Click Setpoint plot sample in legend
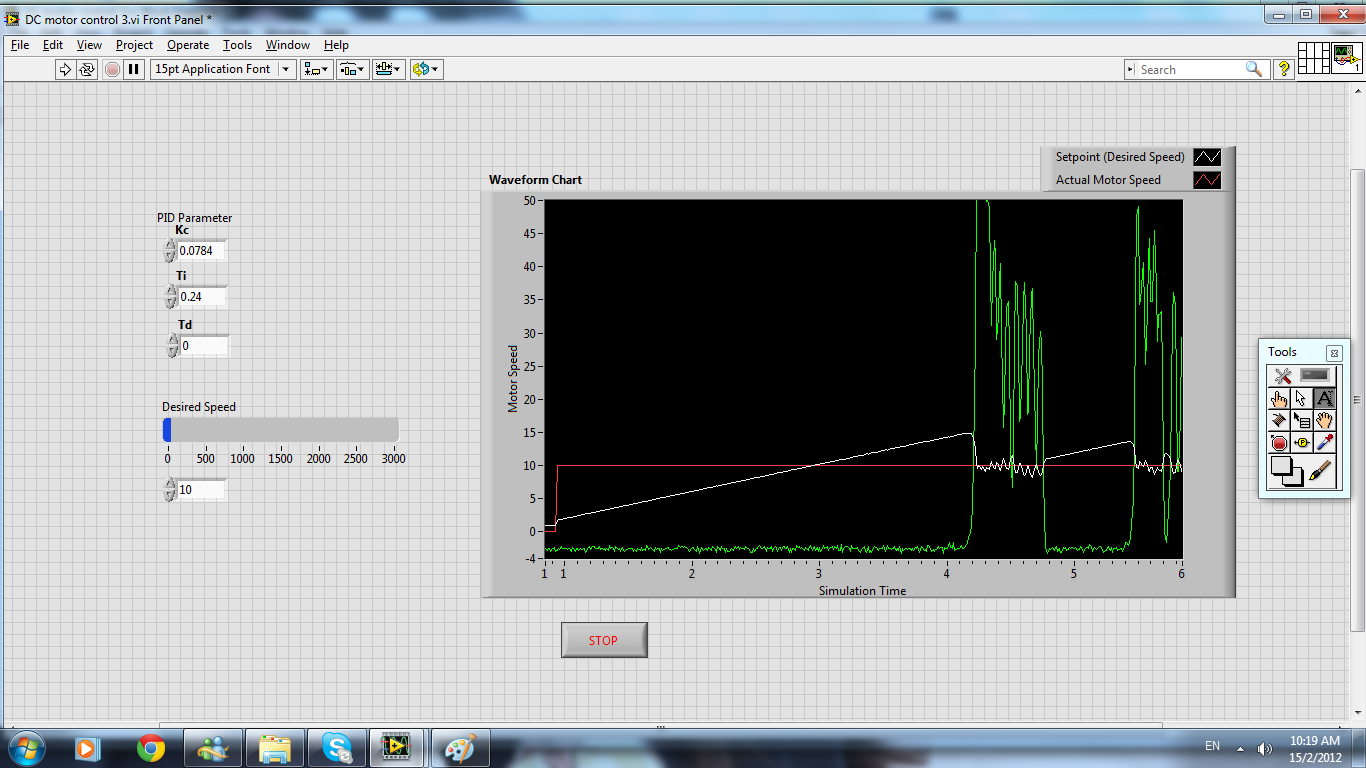Viewport: 1366px width, 768px height. [x=1207, y=157]
